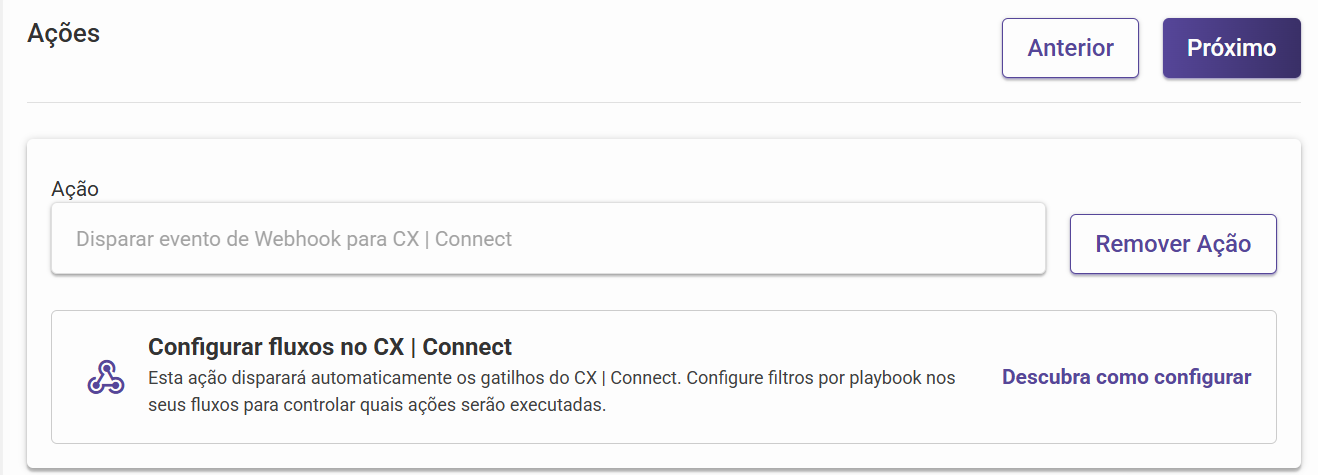
Task: Click the purple CX Connect webhook symbol
Action: pos(105,377)
